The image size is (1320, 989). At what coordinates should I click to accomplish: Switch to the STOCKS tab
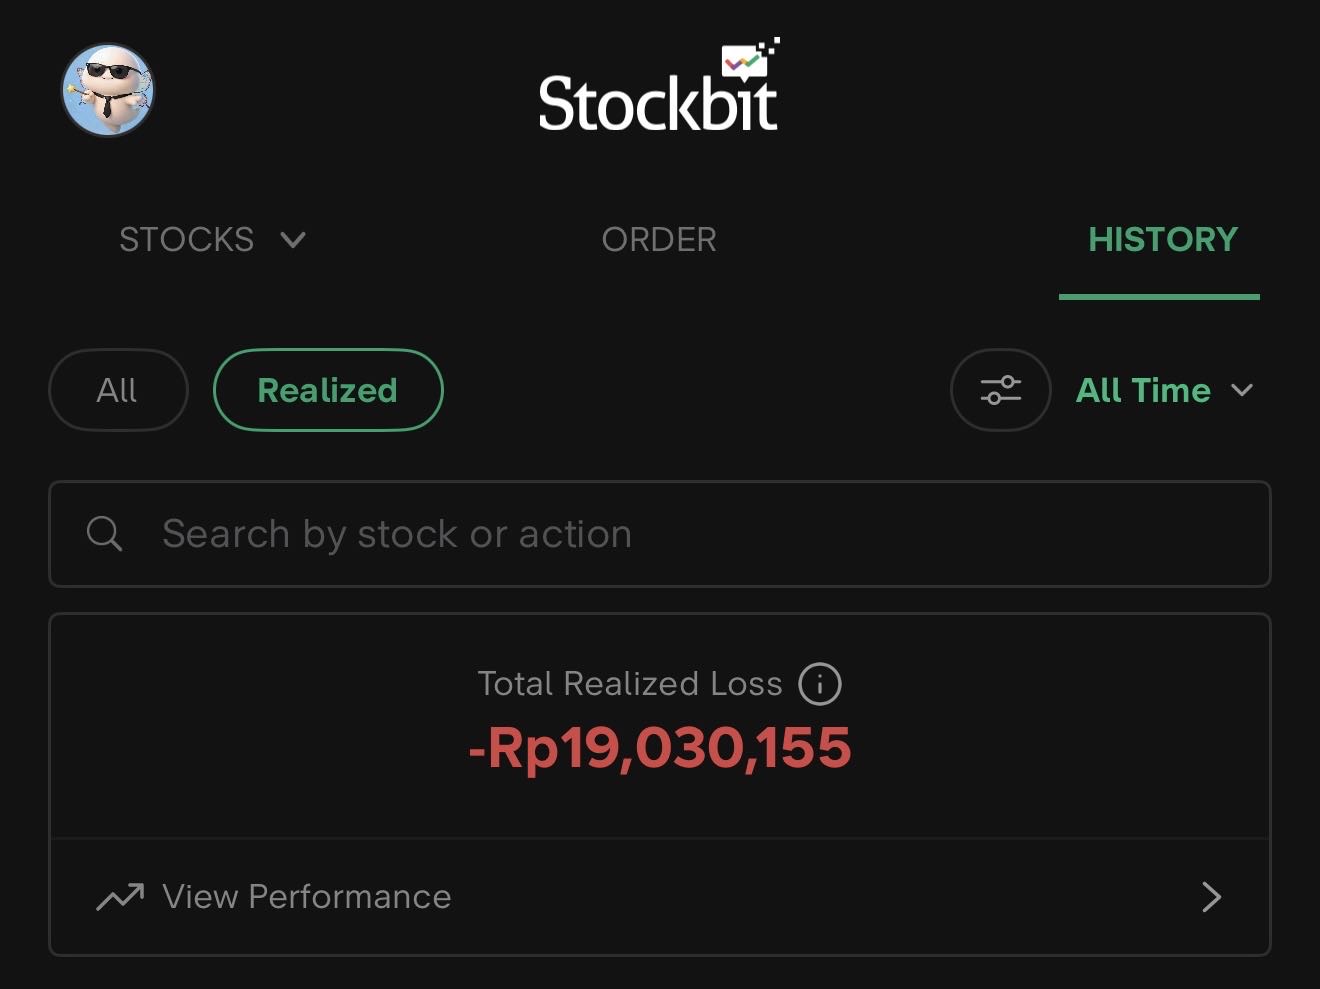(187, 240)
